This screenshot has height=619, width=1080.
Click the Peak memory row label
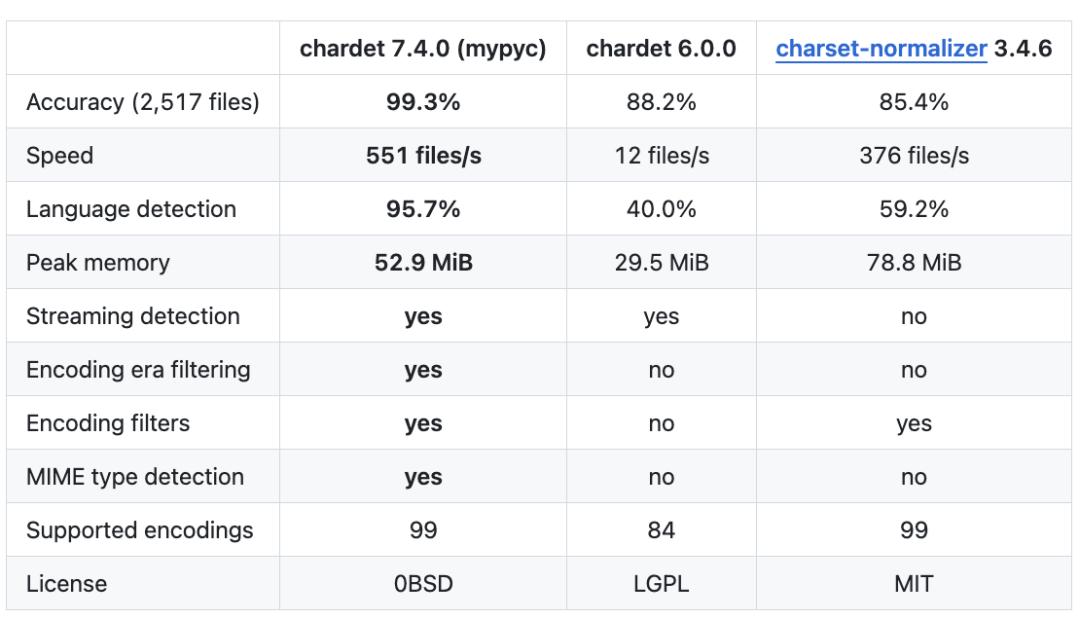[x=98, y=263]
